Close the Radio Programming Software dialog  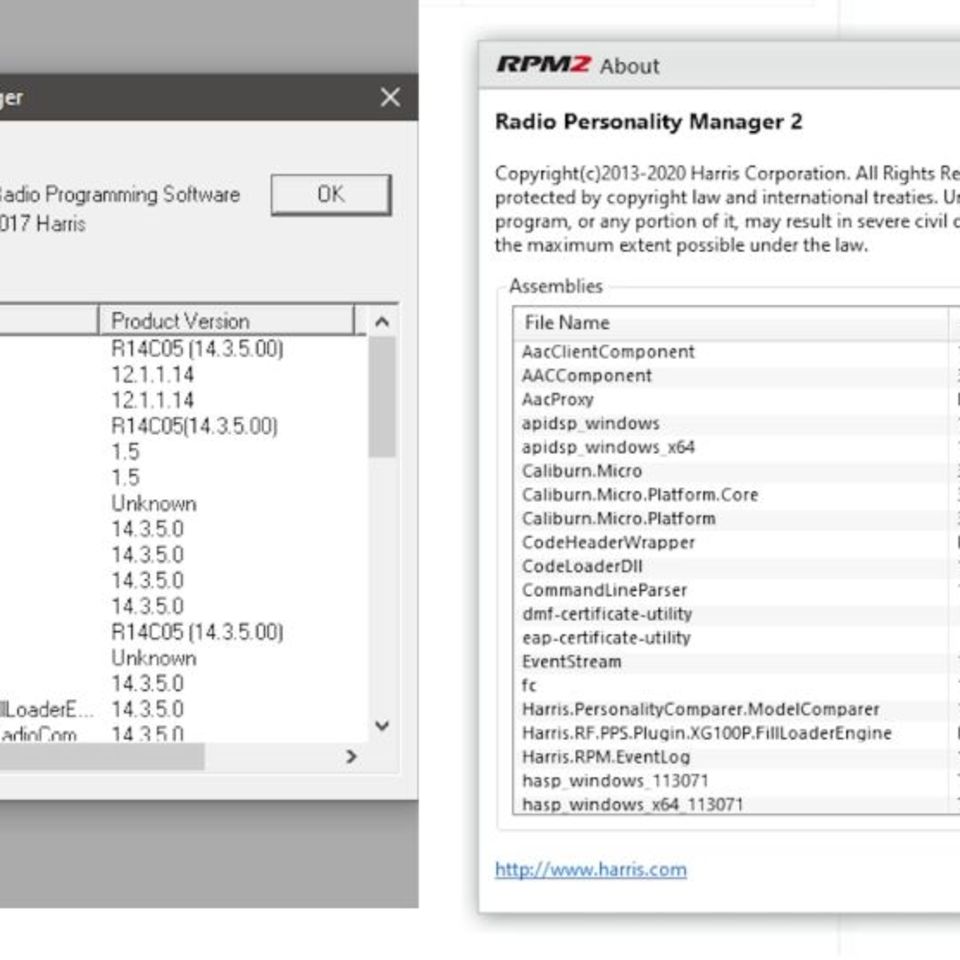pyautogui.click(x=390, y=97)
